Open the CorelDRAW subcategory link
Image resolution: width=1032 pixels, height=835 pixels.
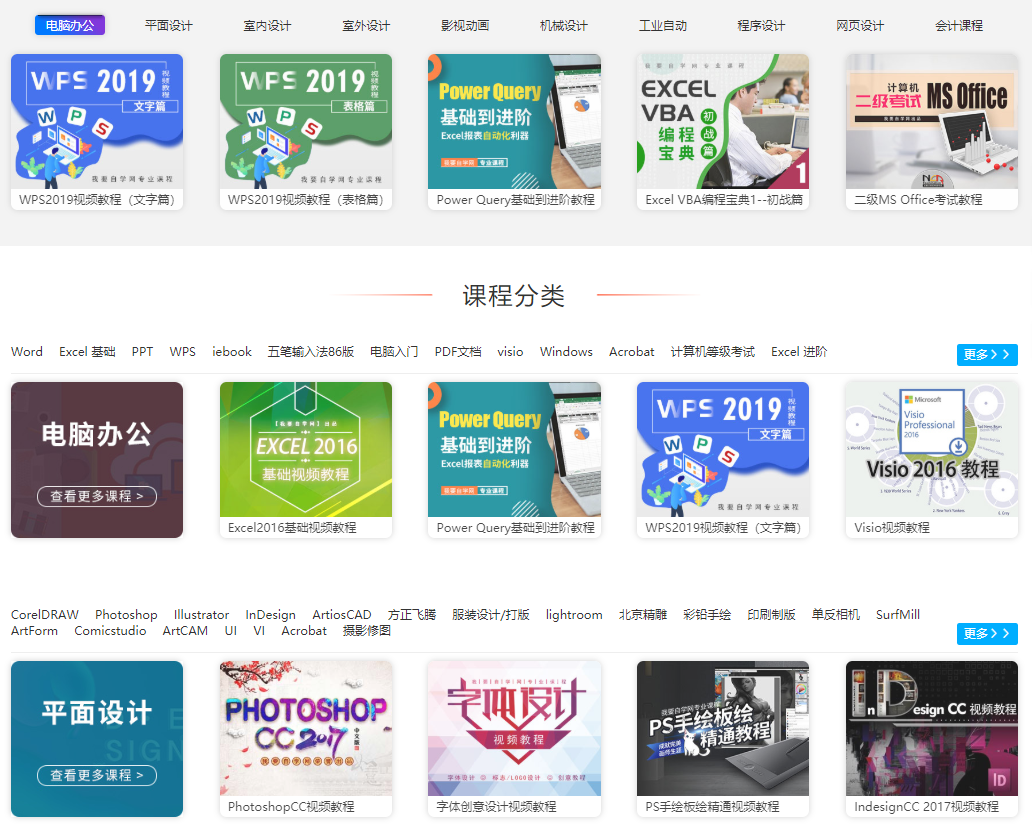click(x=45, y=615)
